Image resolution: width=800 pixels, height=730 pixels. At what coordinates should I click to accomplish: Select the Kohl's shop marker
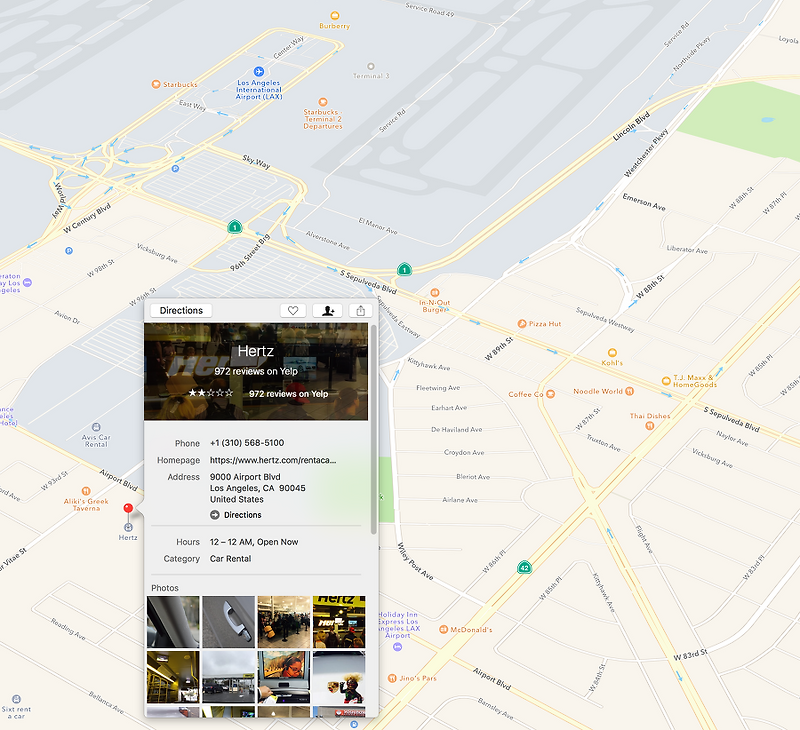(612, 353)
